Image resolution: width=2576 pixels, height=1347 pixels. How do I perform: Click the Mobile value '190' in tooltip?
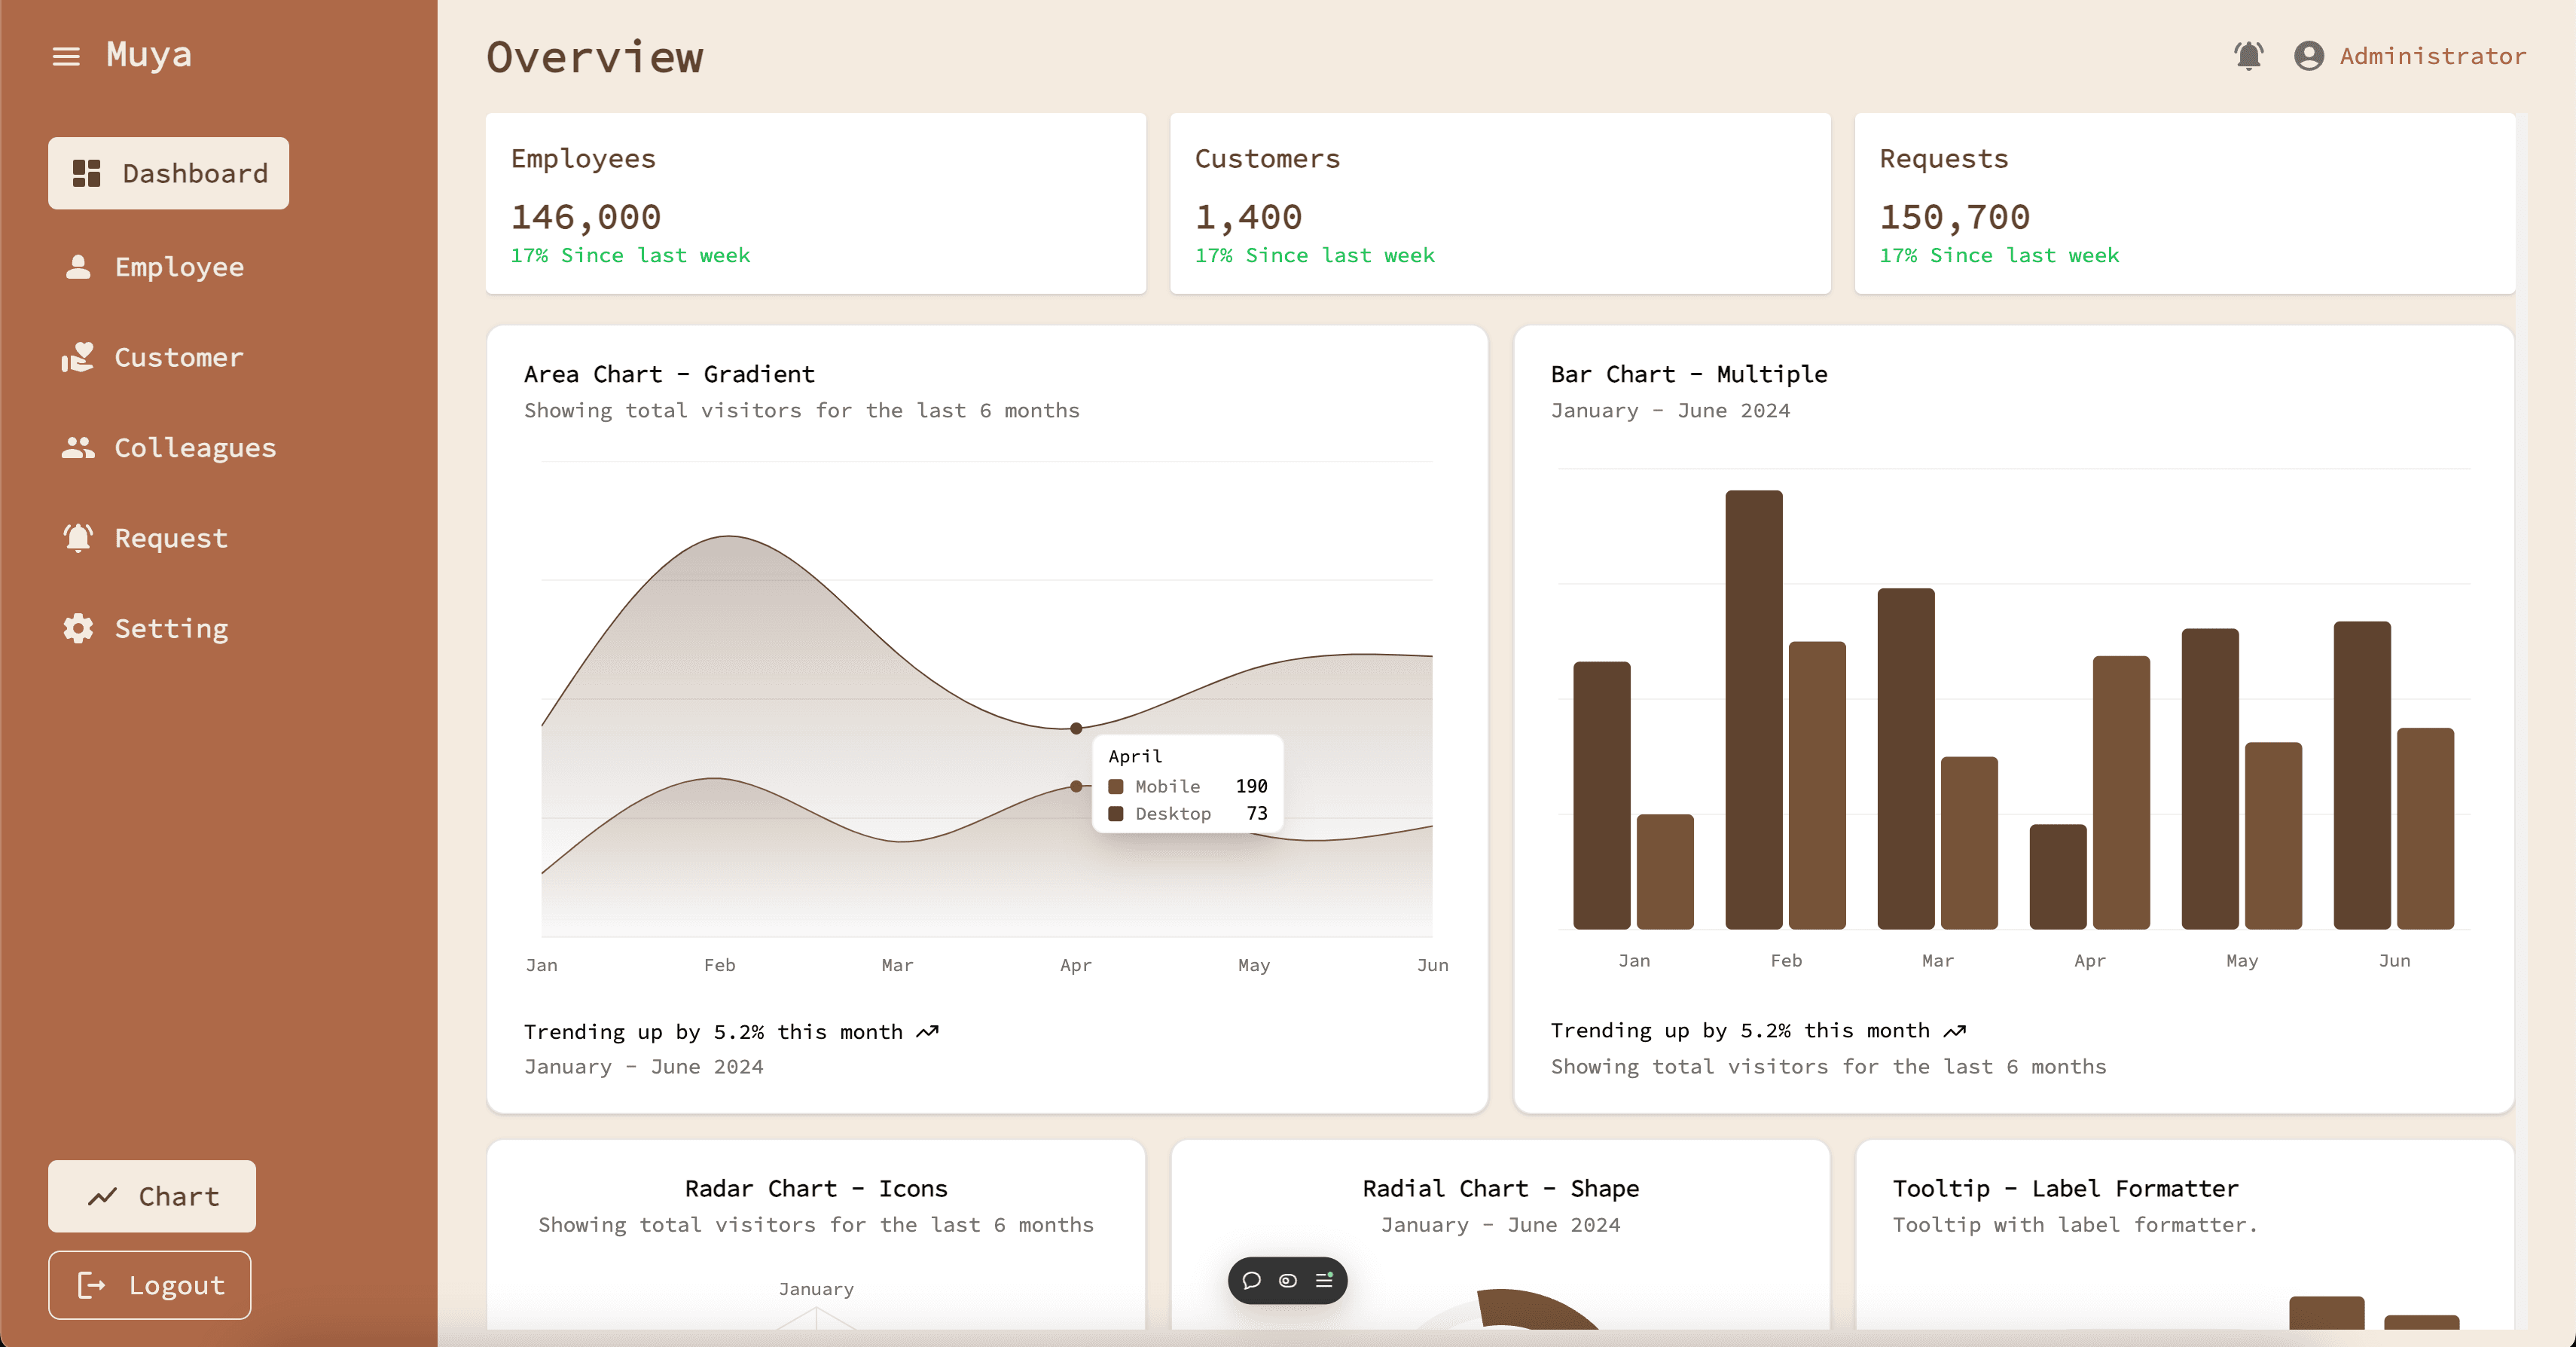pyautogui.click(x=1251, y=786)
